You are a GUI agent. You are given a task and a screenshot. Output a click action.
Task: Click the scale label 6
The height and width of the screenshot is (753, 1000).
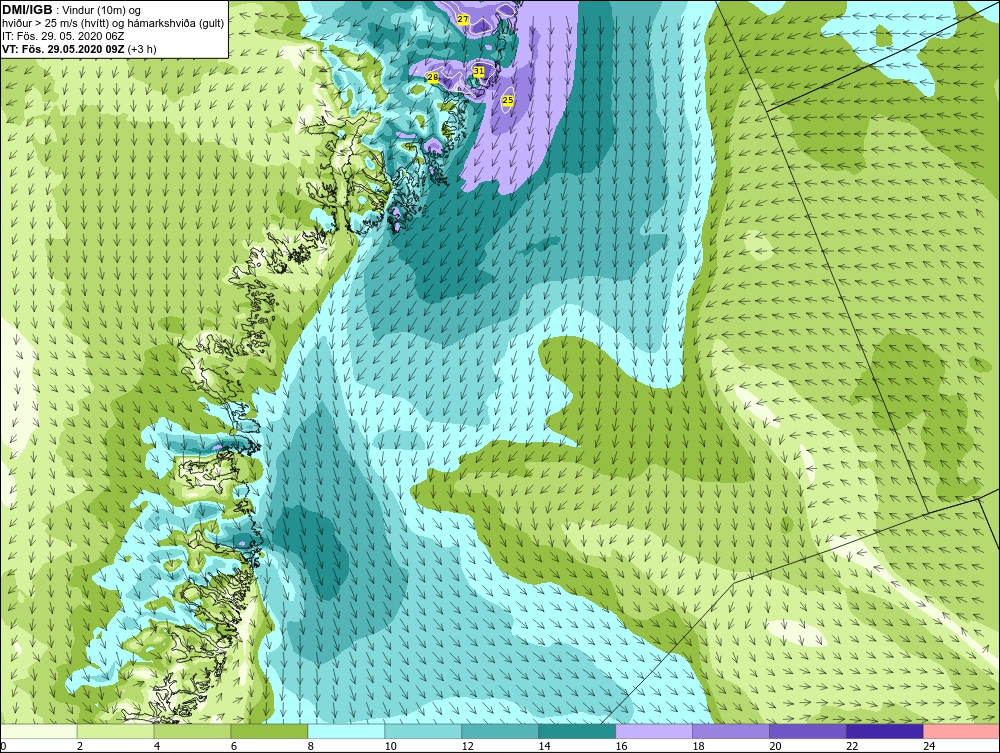click(234, 746)
